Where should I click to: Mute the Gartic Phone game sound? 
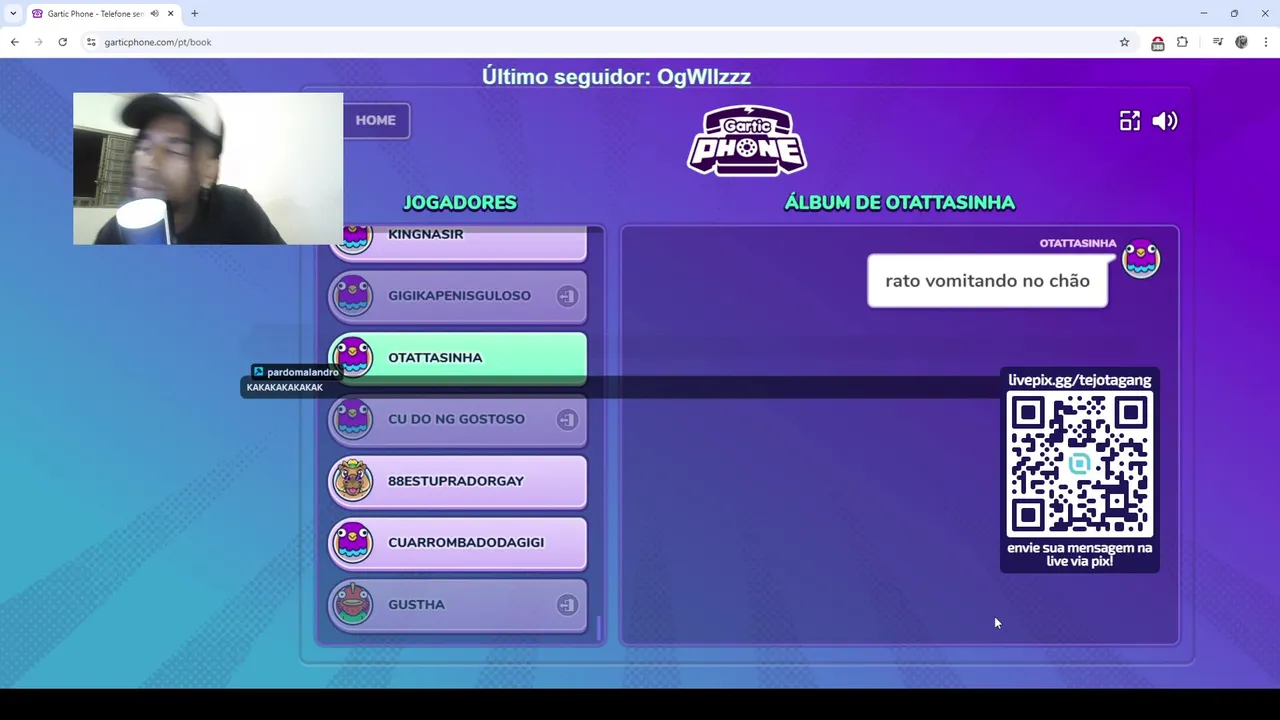(1165, 121)
